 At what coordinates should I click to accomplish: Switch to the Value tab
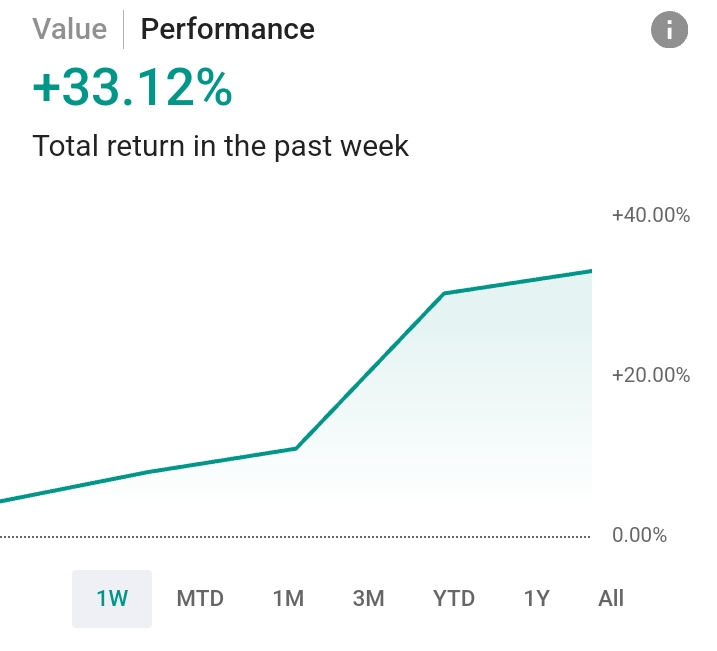[70, 29]
